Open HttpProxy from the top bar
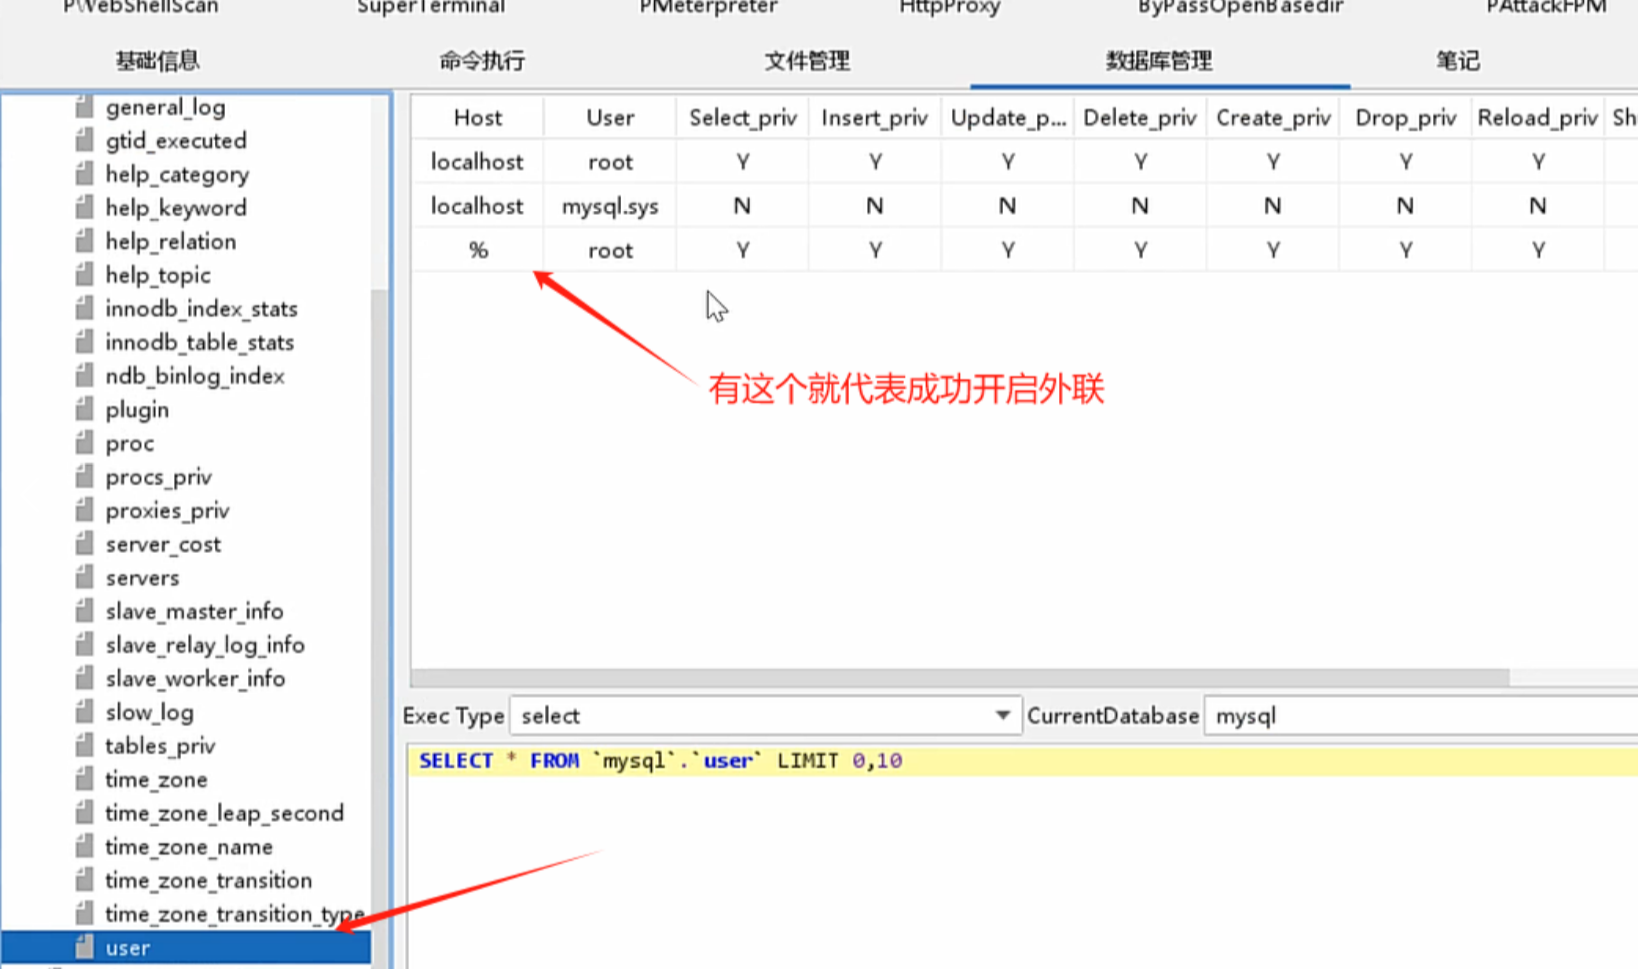1638x969 pixels. click(949, 8)
